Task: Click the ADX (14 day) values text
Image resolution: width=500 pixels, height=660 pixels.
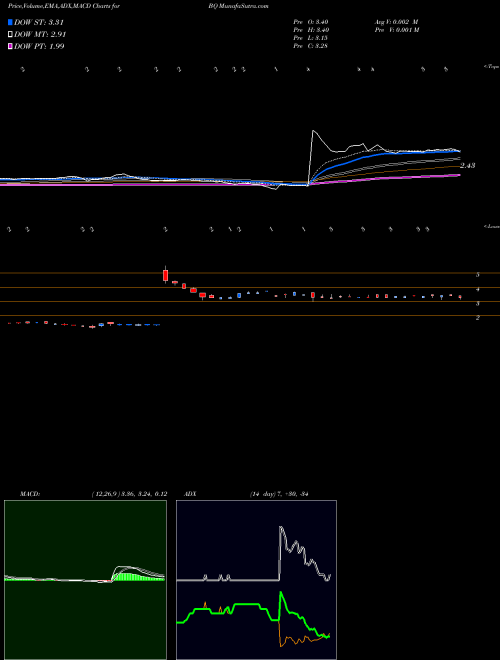Action: 279,494
